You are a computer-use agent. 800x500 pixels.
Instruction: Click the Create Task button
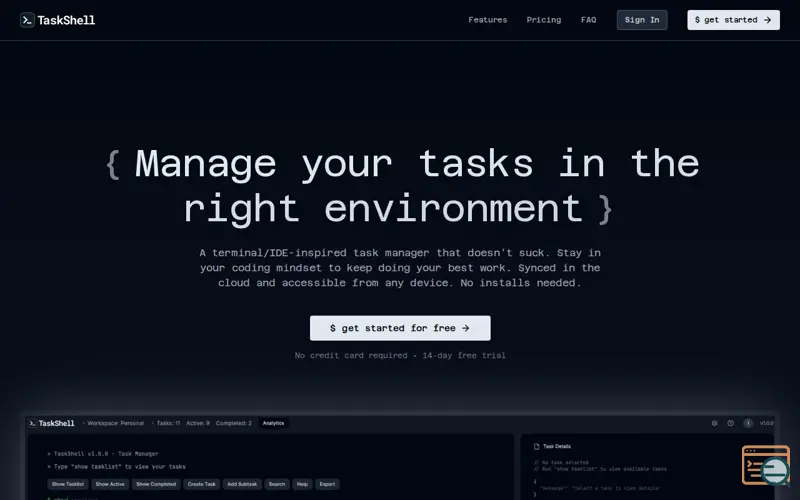click(x=202, y=484)
